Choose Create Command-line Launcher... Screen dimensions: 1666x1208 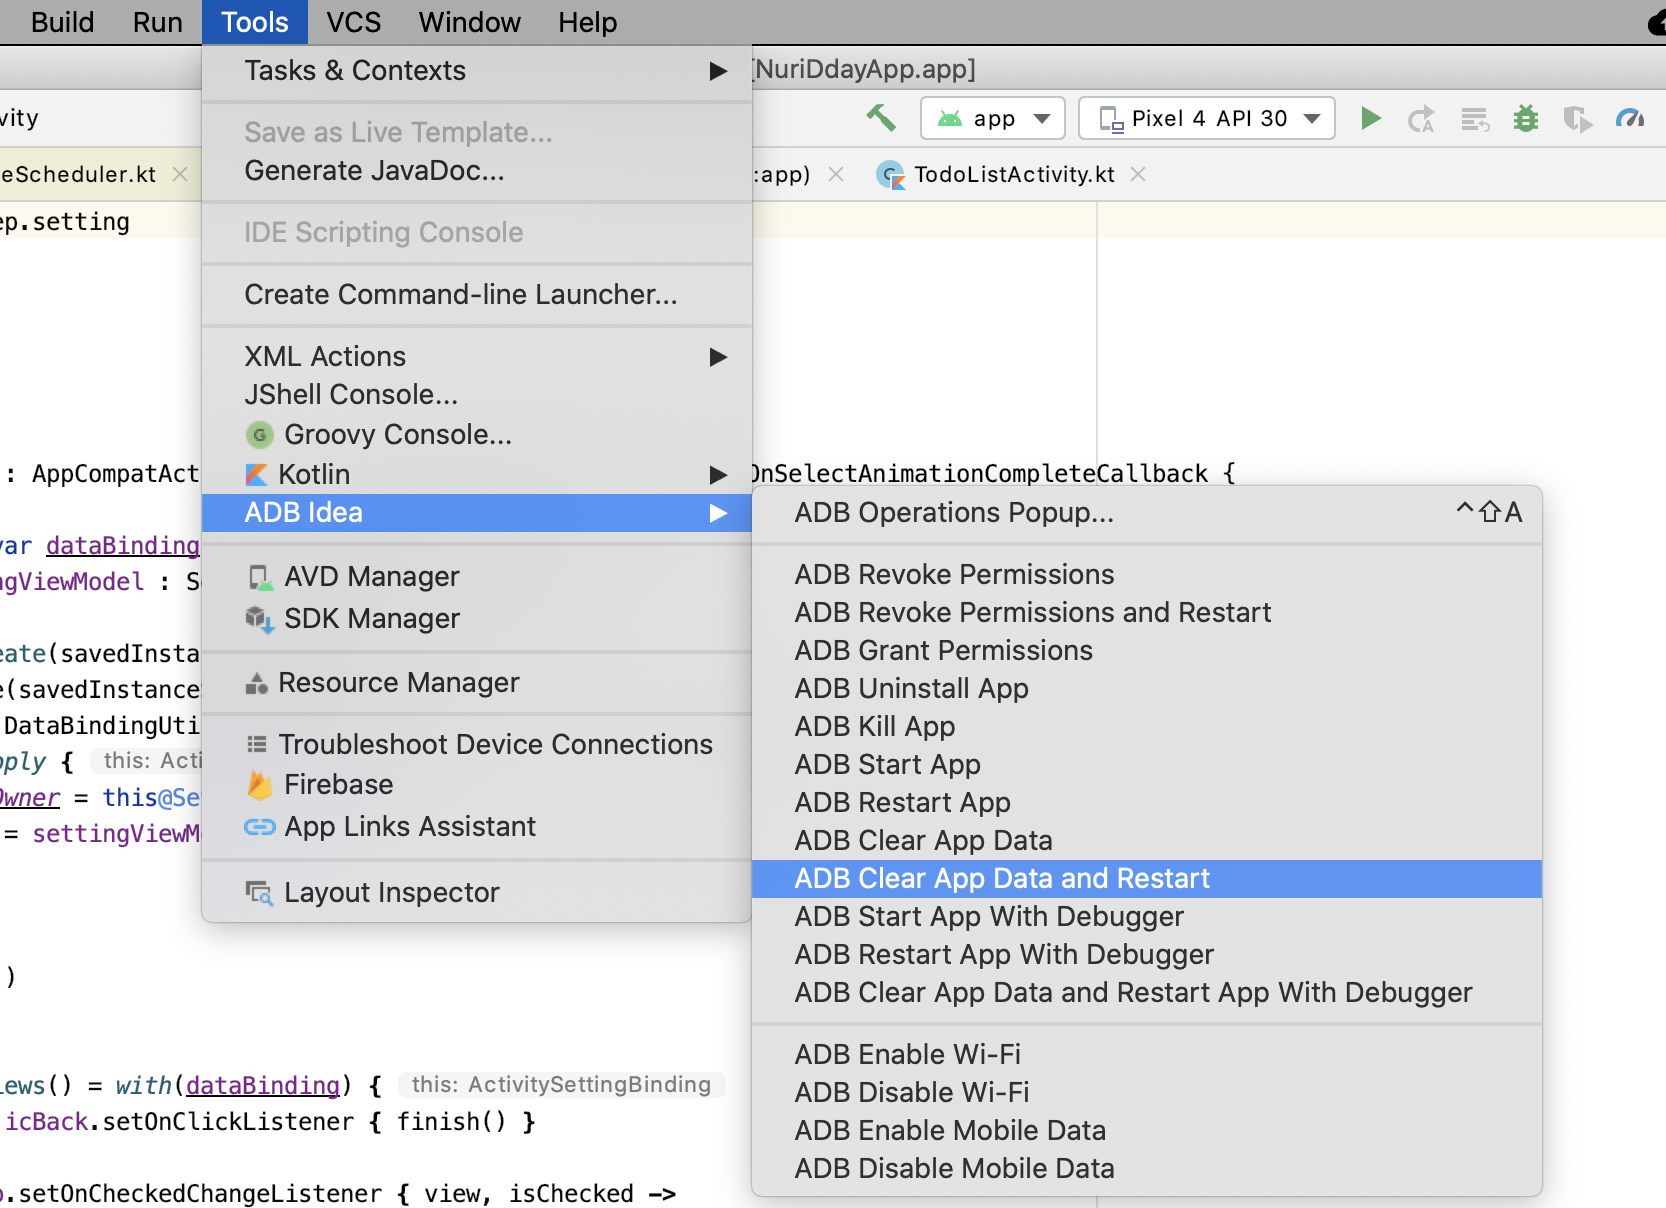click(x=477, y=295)
